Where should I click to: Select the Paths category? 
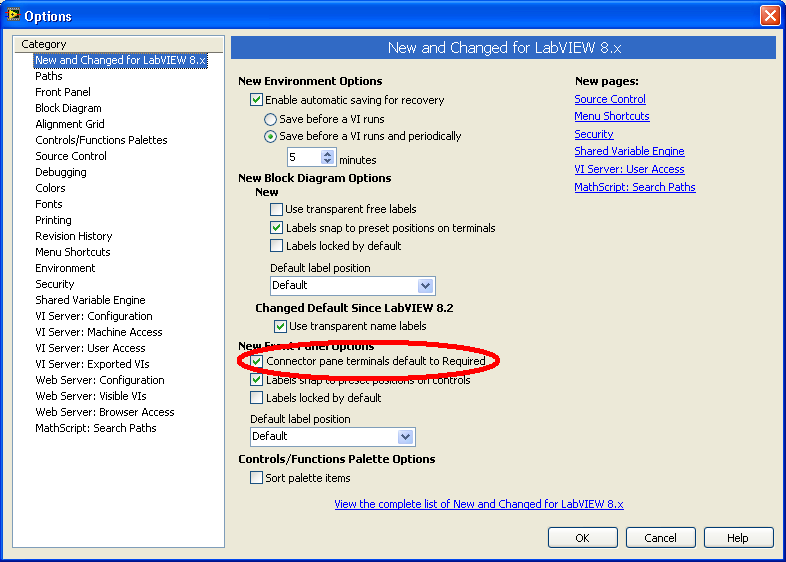[x=49, y=76]
